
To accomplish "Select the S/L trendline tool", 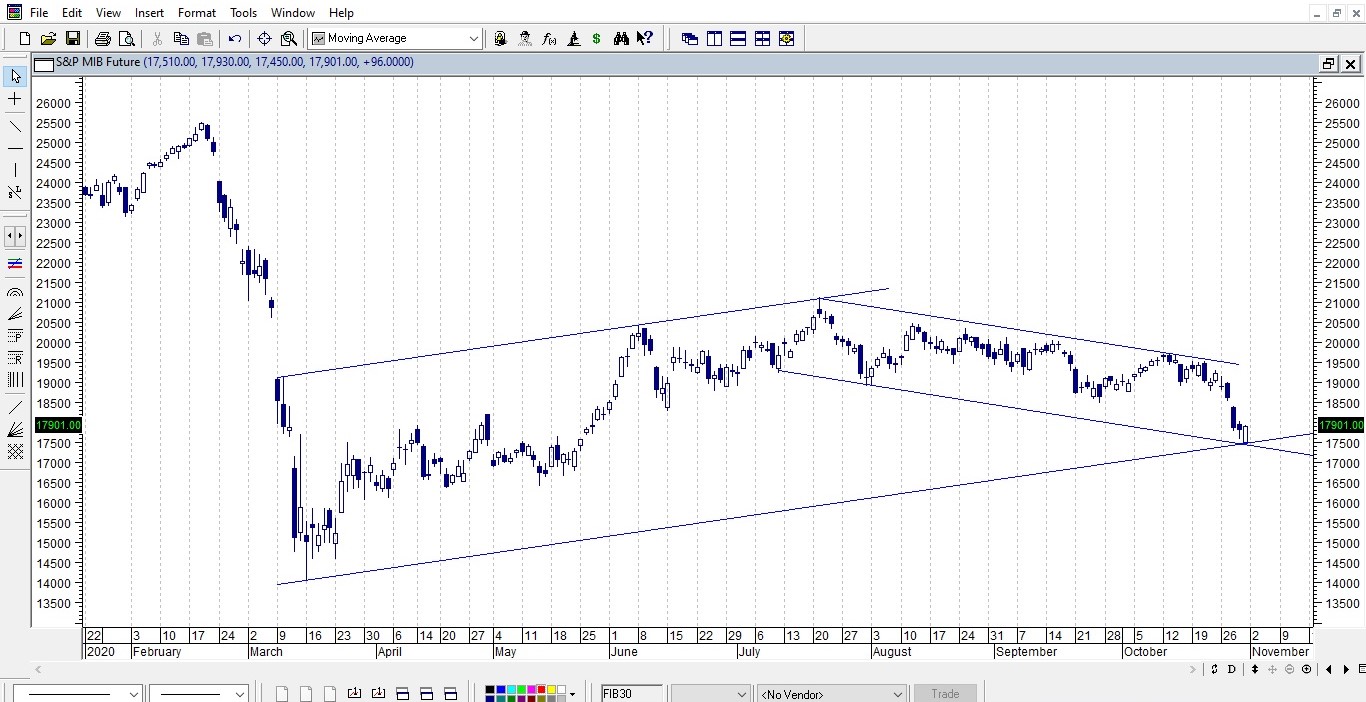I will (15, 192).
